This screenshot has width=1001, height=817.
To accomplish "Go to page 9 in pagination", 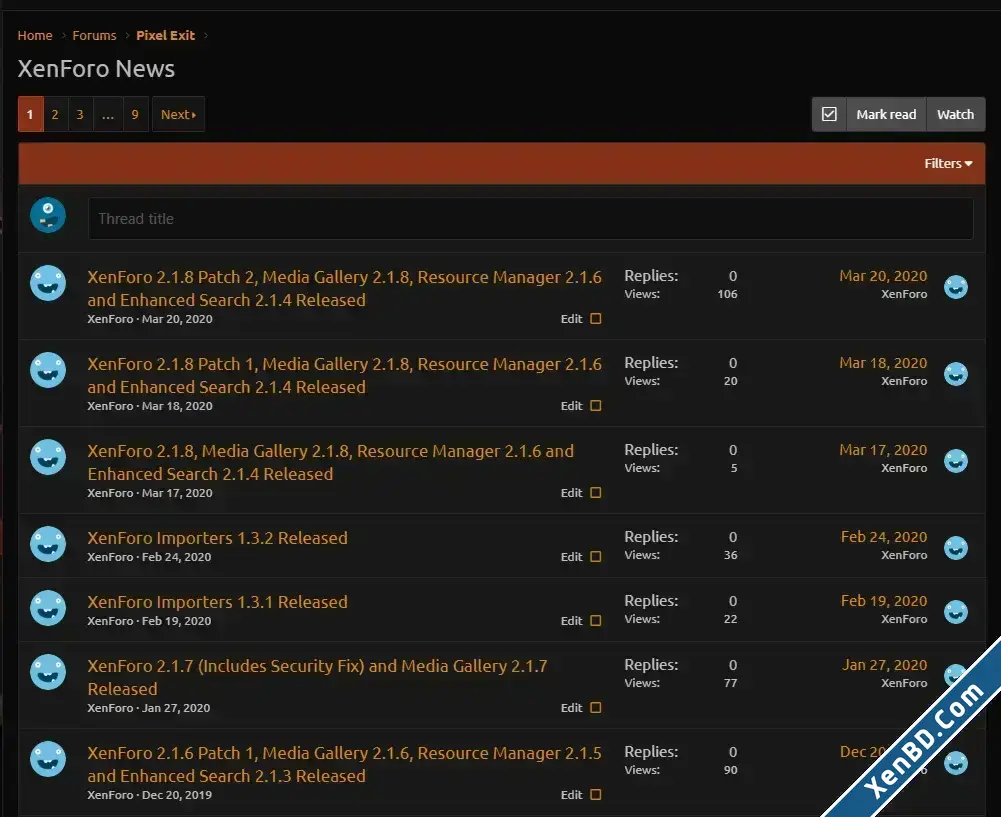I will (135, 114).
